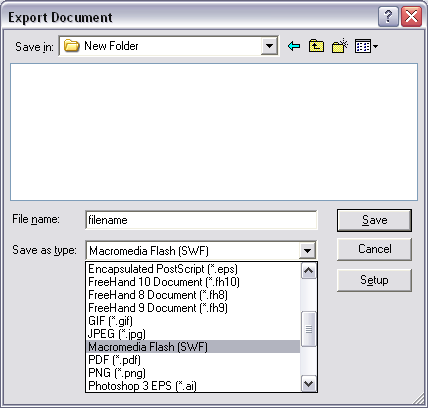Screen dimensions: 428x408
Task: Create a new folder with the toolbar icon
Action: tap(340, 46)
